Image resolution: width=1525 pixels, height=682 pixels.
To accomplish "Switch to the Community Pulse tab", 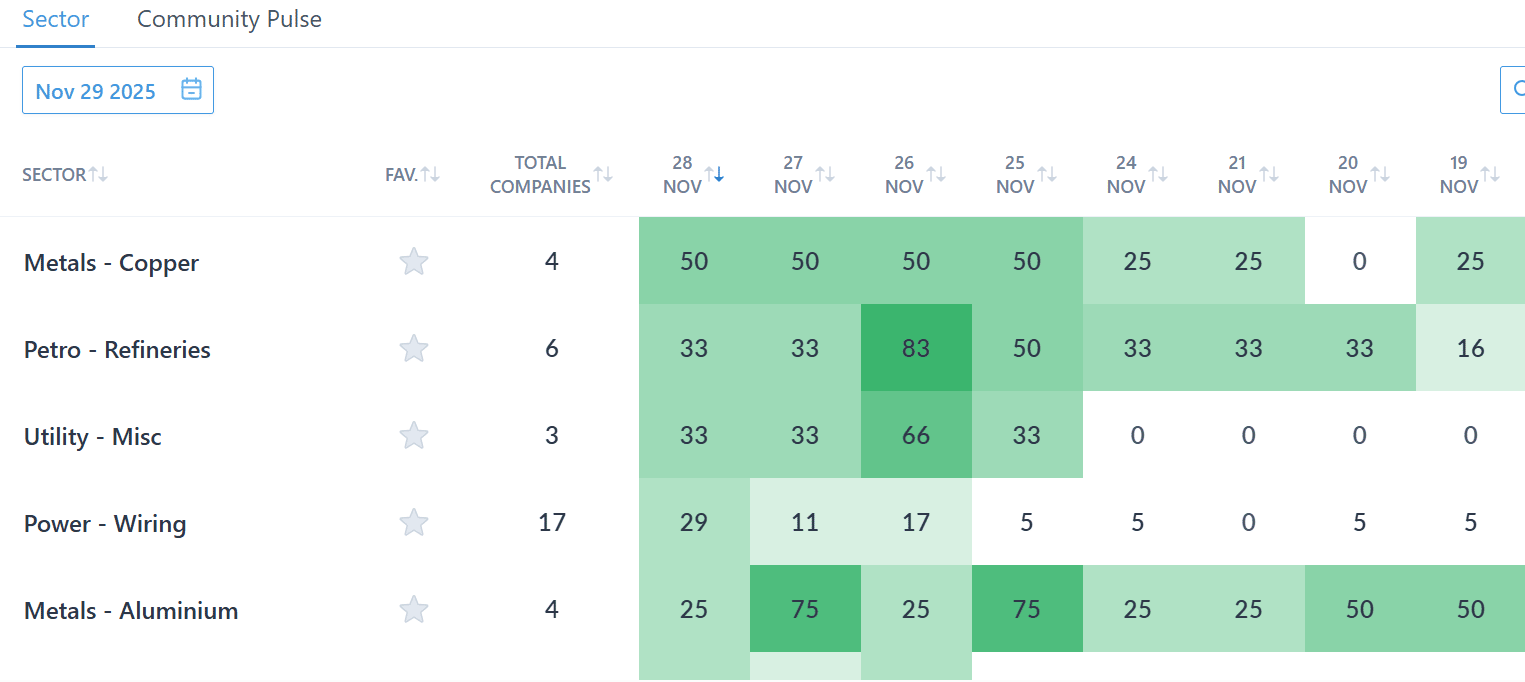I will [x=229, y=20].
